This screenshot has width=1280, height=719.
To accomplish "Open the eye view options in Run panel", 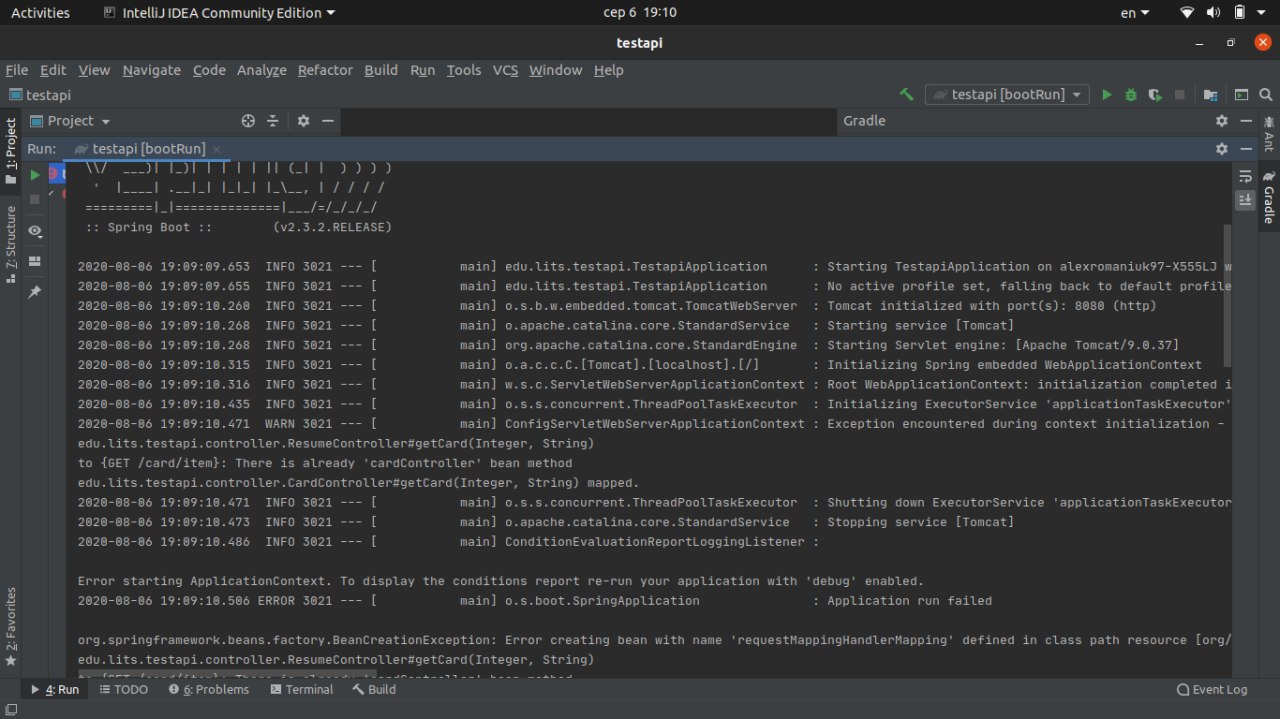I will tap(35, 231).
